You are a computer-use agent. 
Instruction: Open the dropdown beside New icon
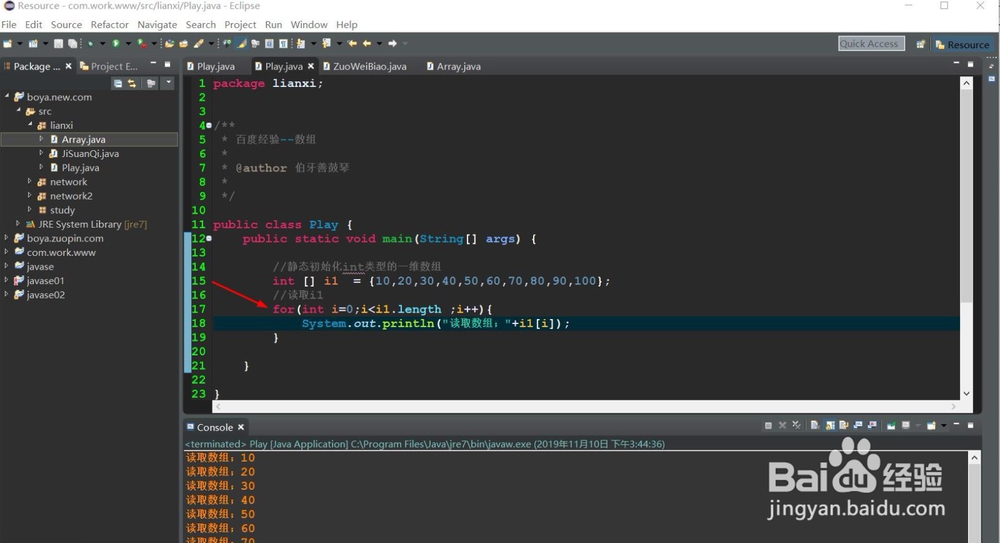pyautogui.click(x=20, y=44)
